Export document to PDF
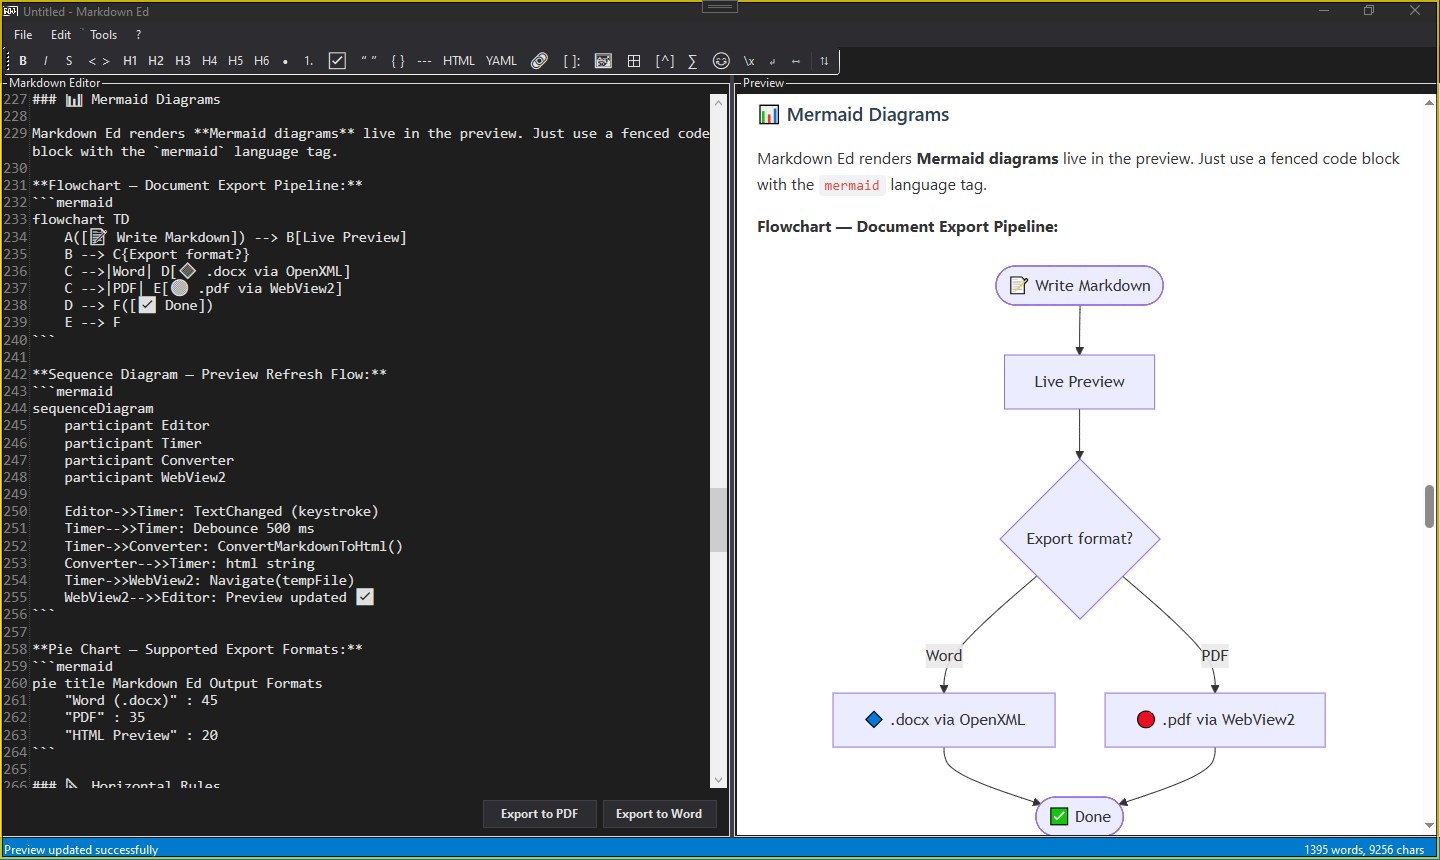Image resolution: width=1440 pixels, height=860 pixels. (x=540, y=814)
